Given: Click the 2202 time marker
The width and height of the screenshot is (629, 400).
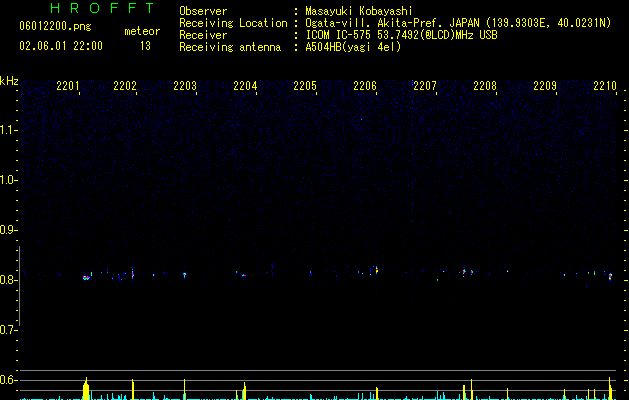Looking at the screenshot, I should 125,85.
